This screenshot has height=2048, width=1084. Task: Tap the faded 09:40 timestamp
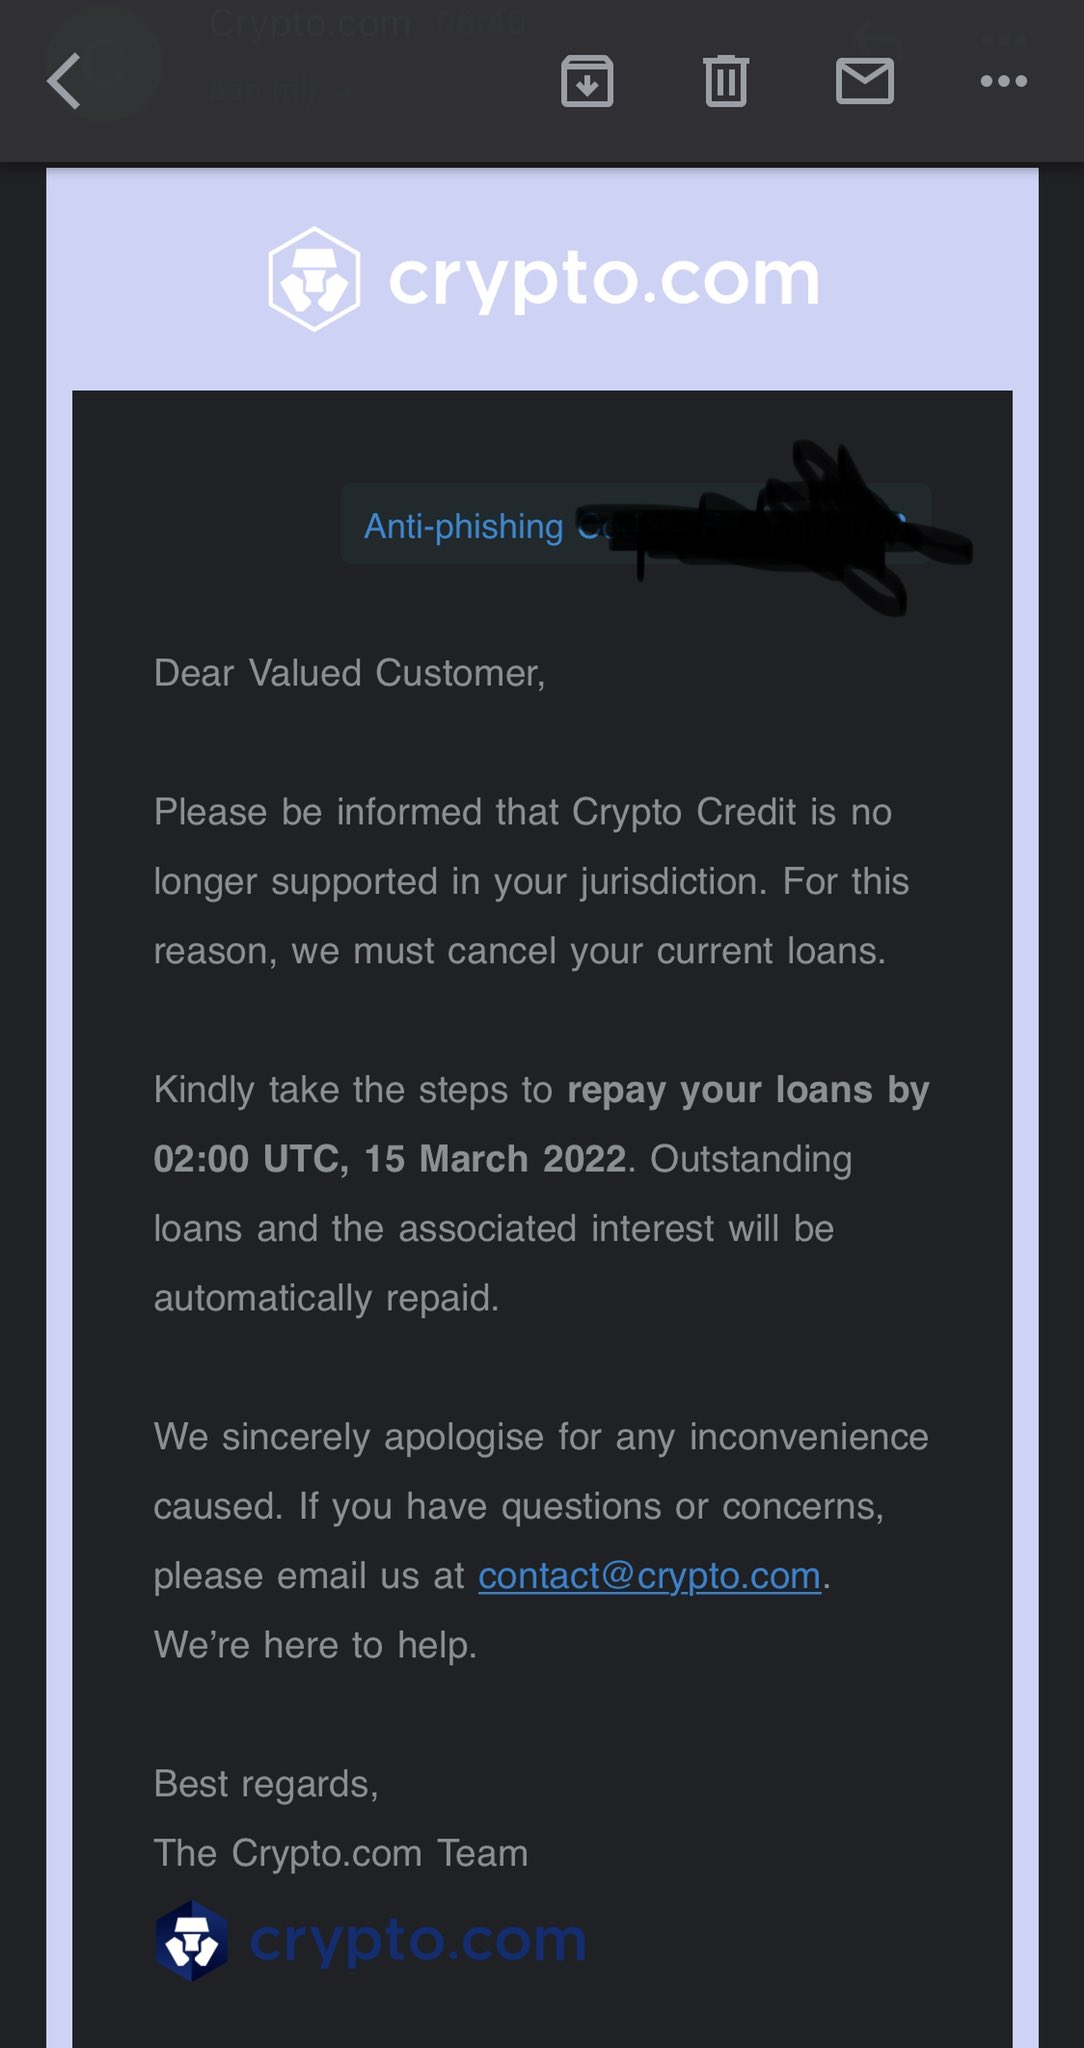(481, 22)
